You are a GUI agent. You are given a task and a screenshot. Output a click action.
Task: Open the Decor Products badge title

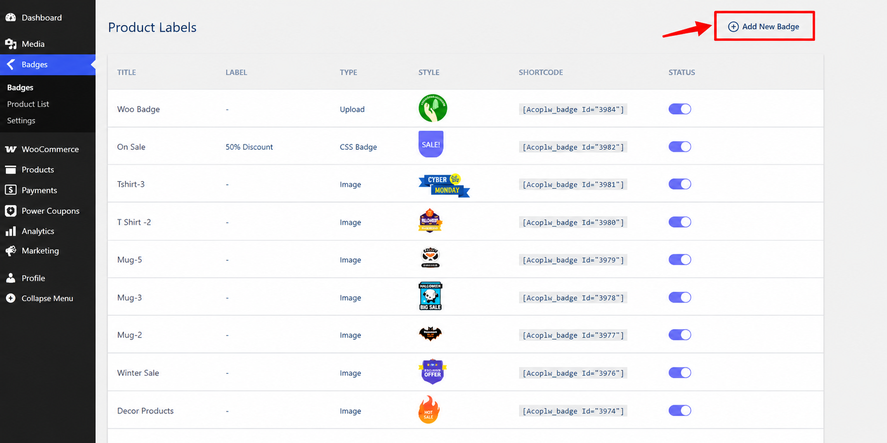click(145, 411)
